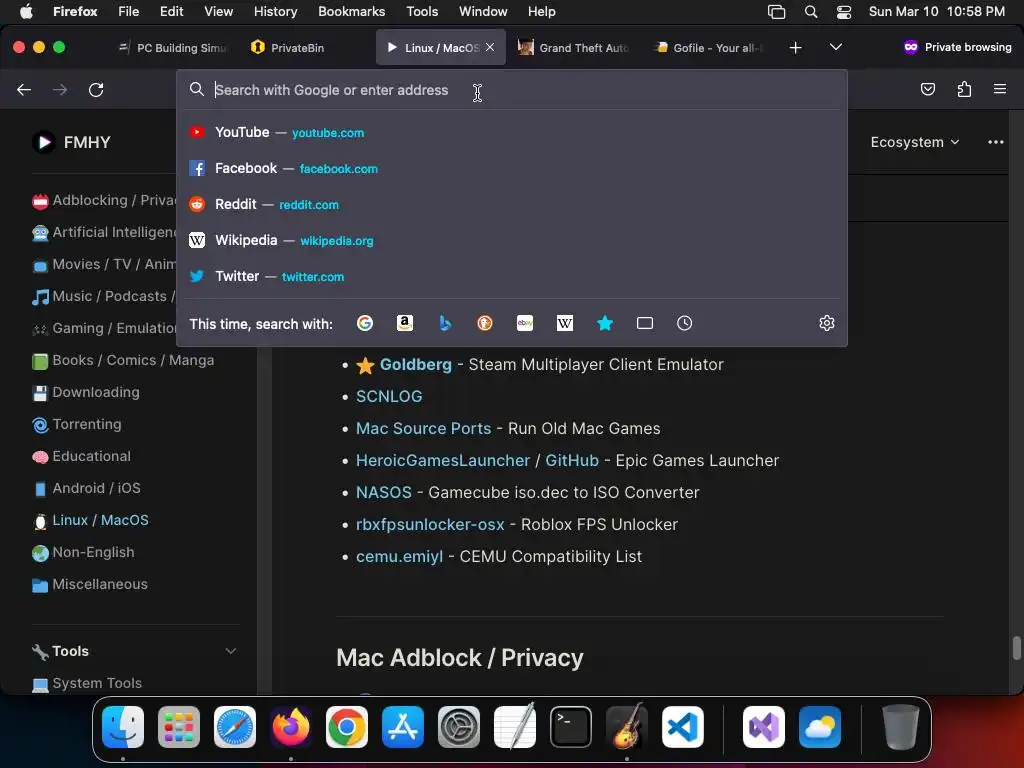Select Twitter suggestion in dropdown
This screenshot has width=1024, height=768.
pos(512,276)
